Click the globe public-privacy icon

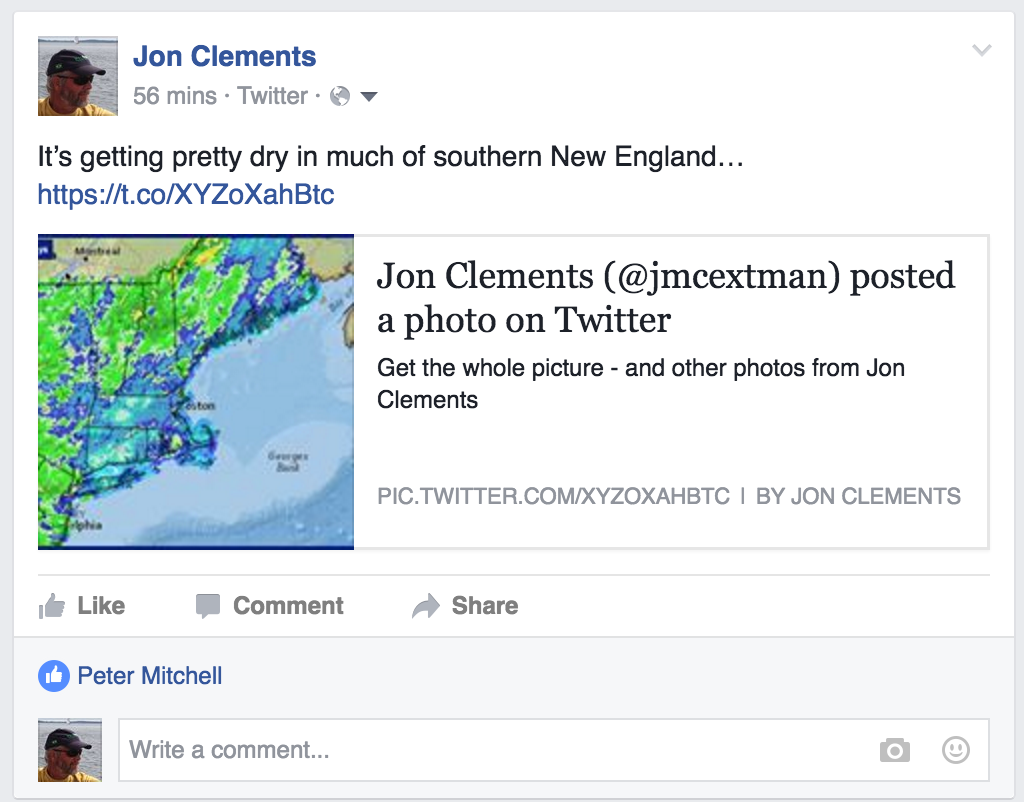point(340,96)
